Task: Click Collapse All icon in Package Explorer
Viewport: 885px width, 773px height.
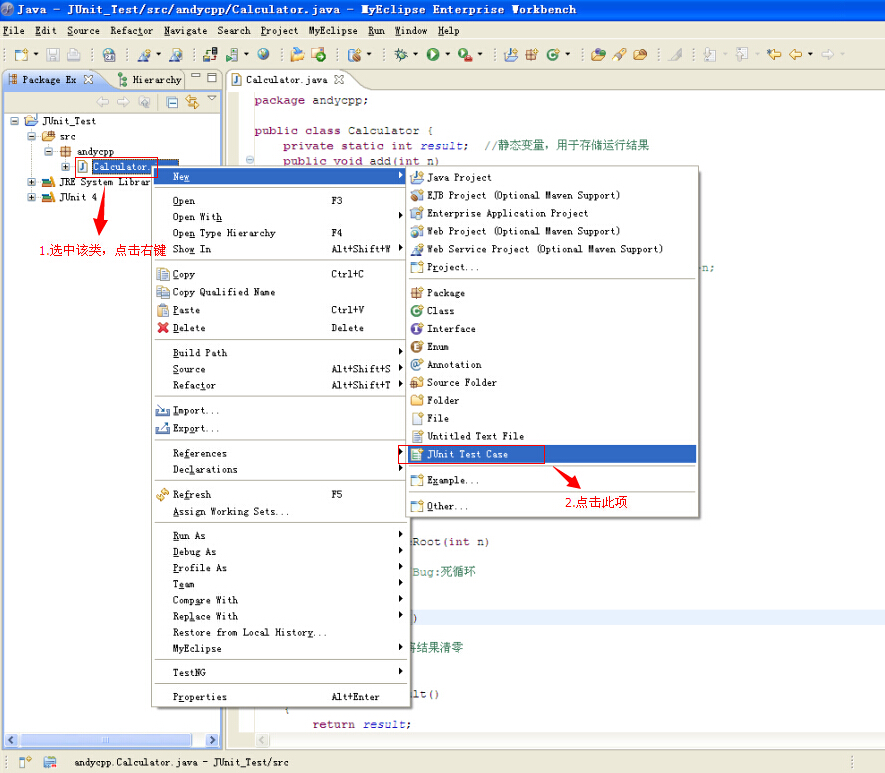Action: click(173, 102)
